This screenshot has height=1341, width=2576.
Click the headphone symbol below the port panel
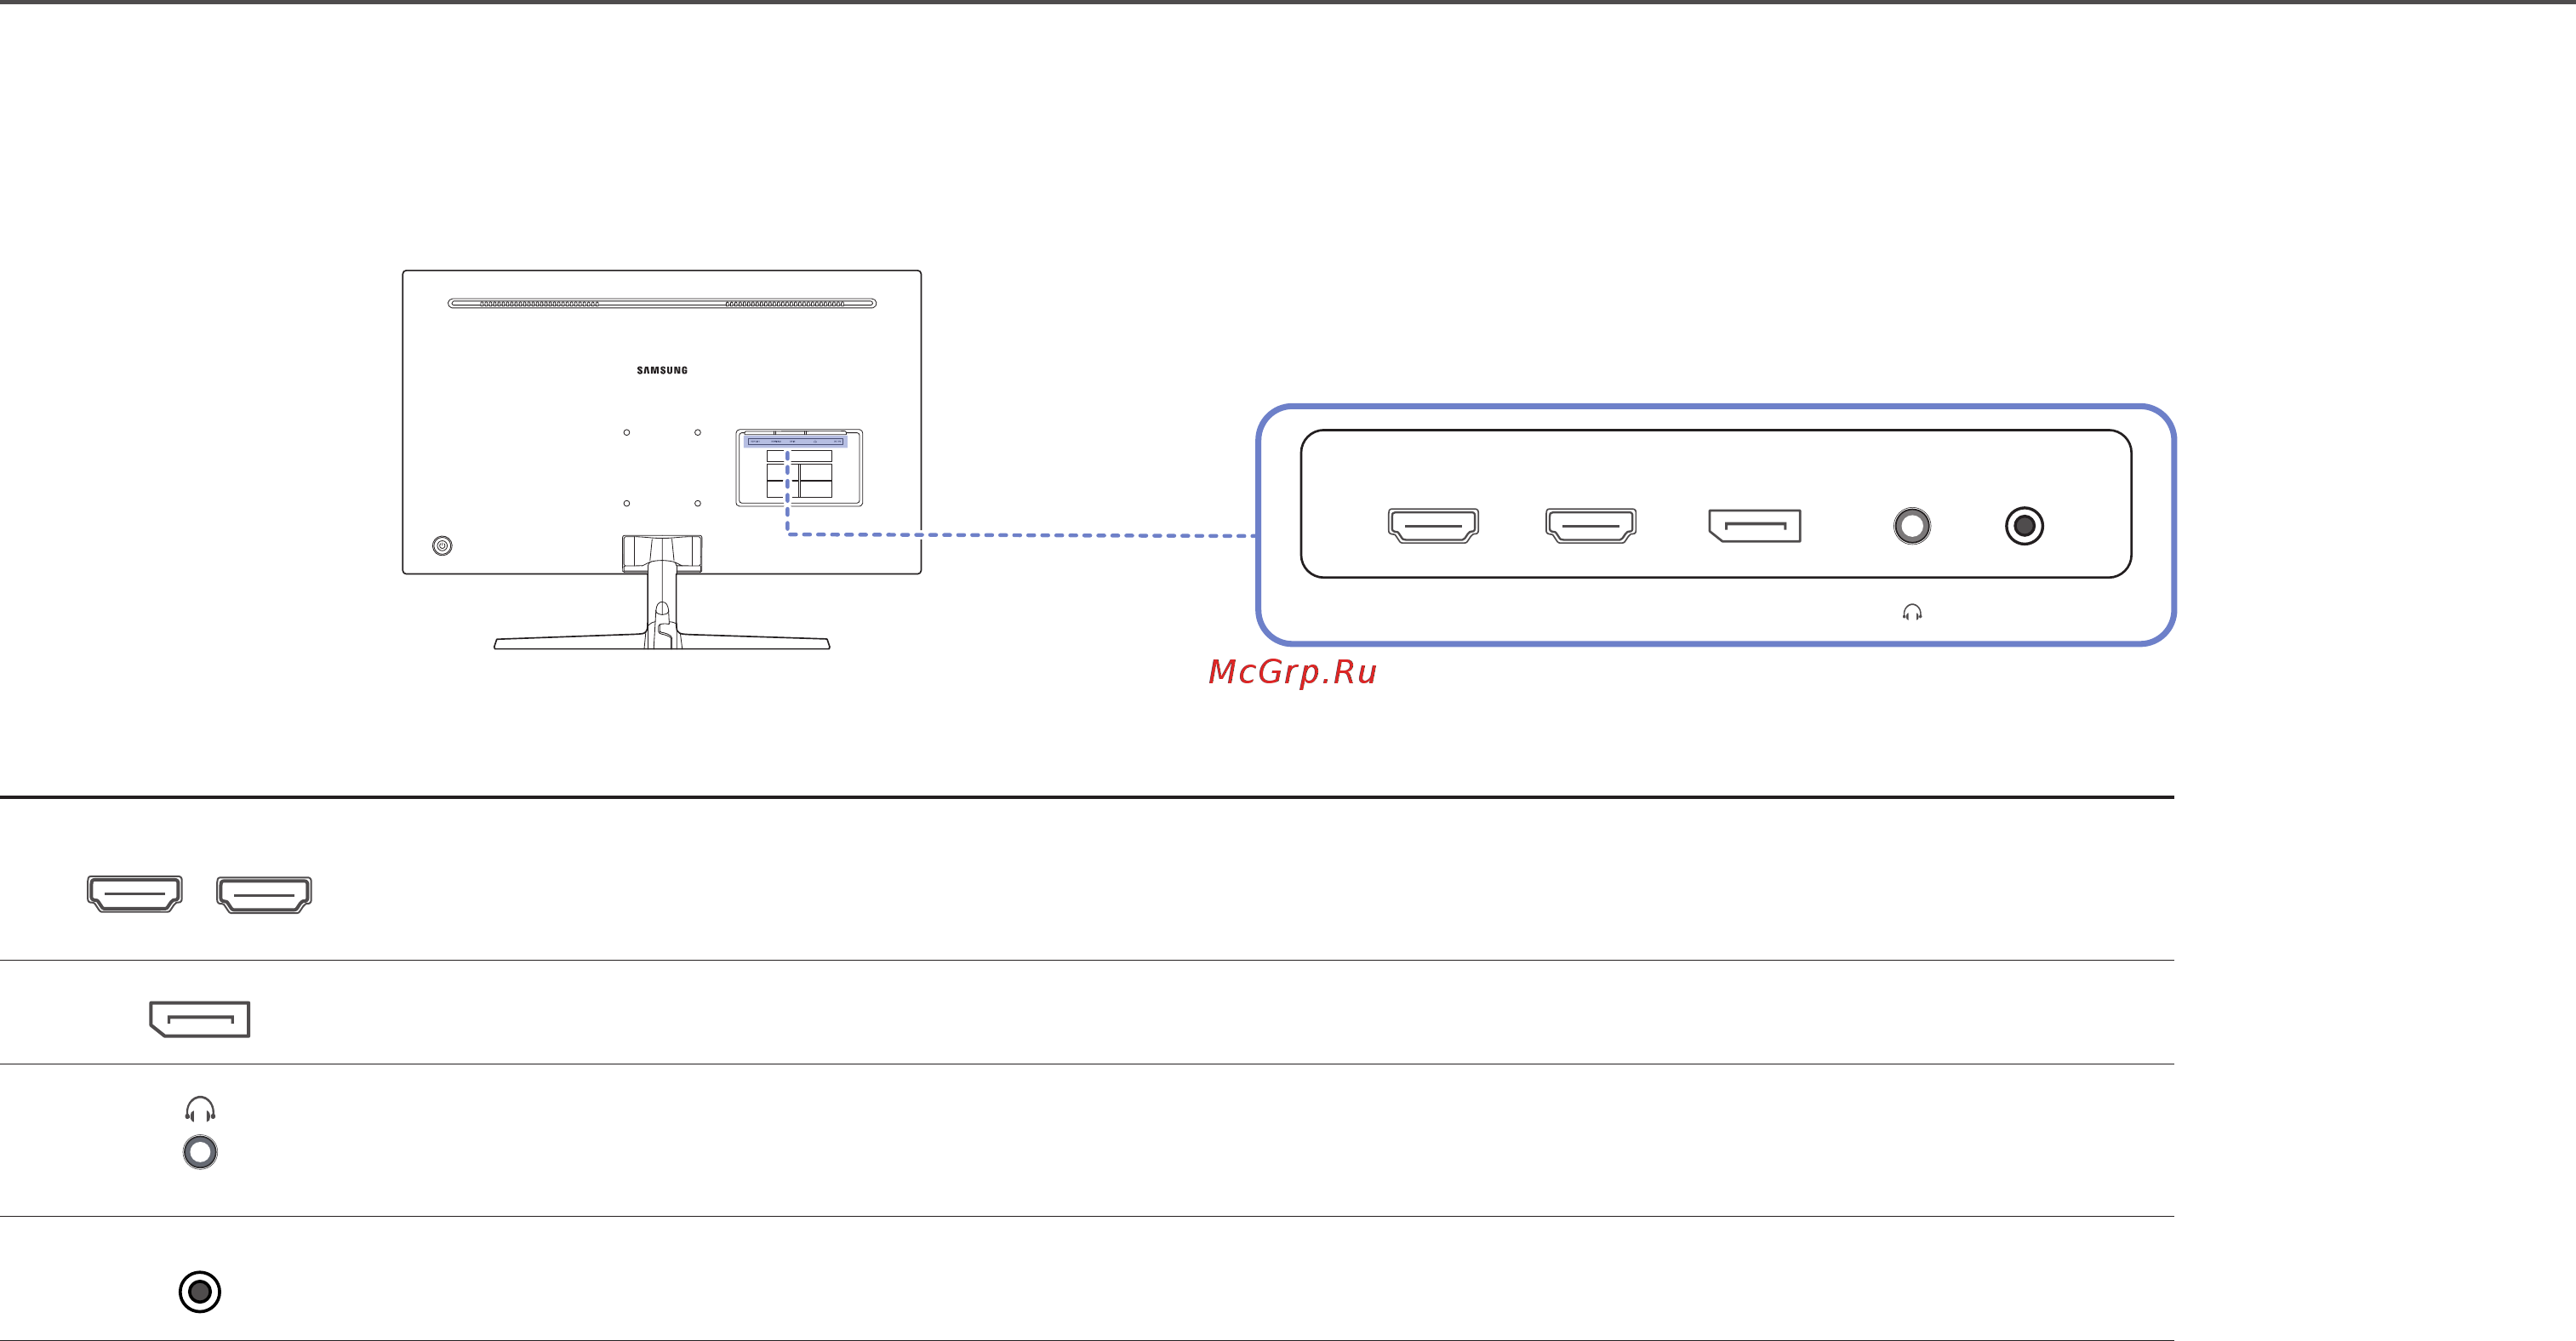[x=1912, y=612]
